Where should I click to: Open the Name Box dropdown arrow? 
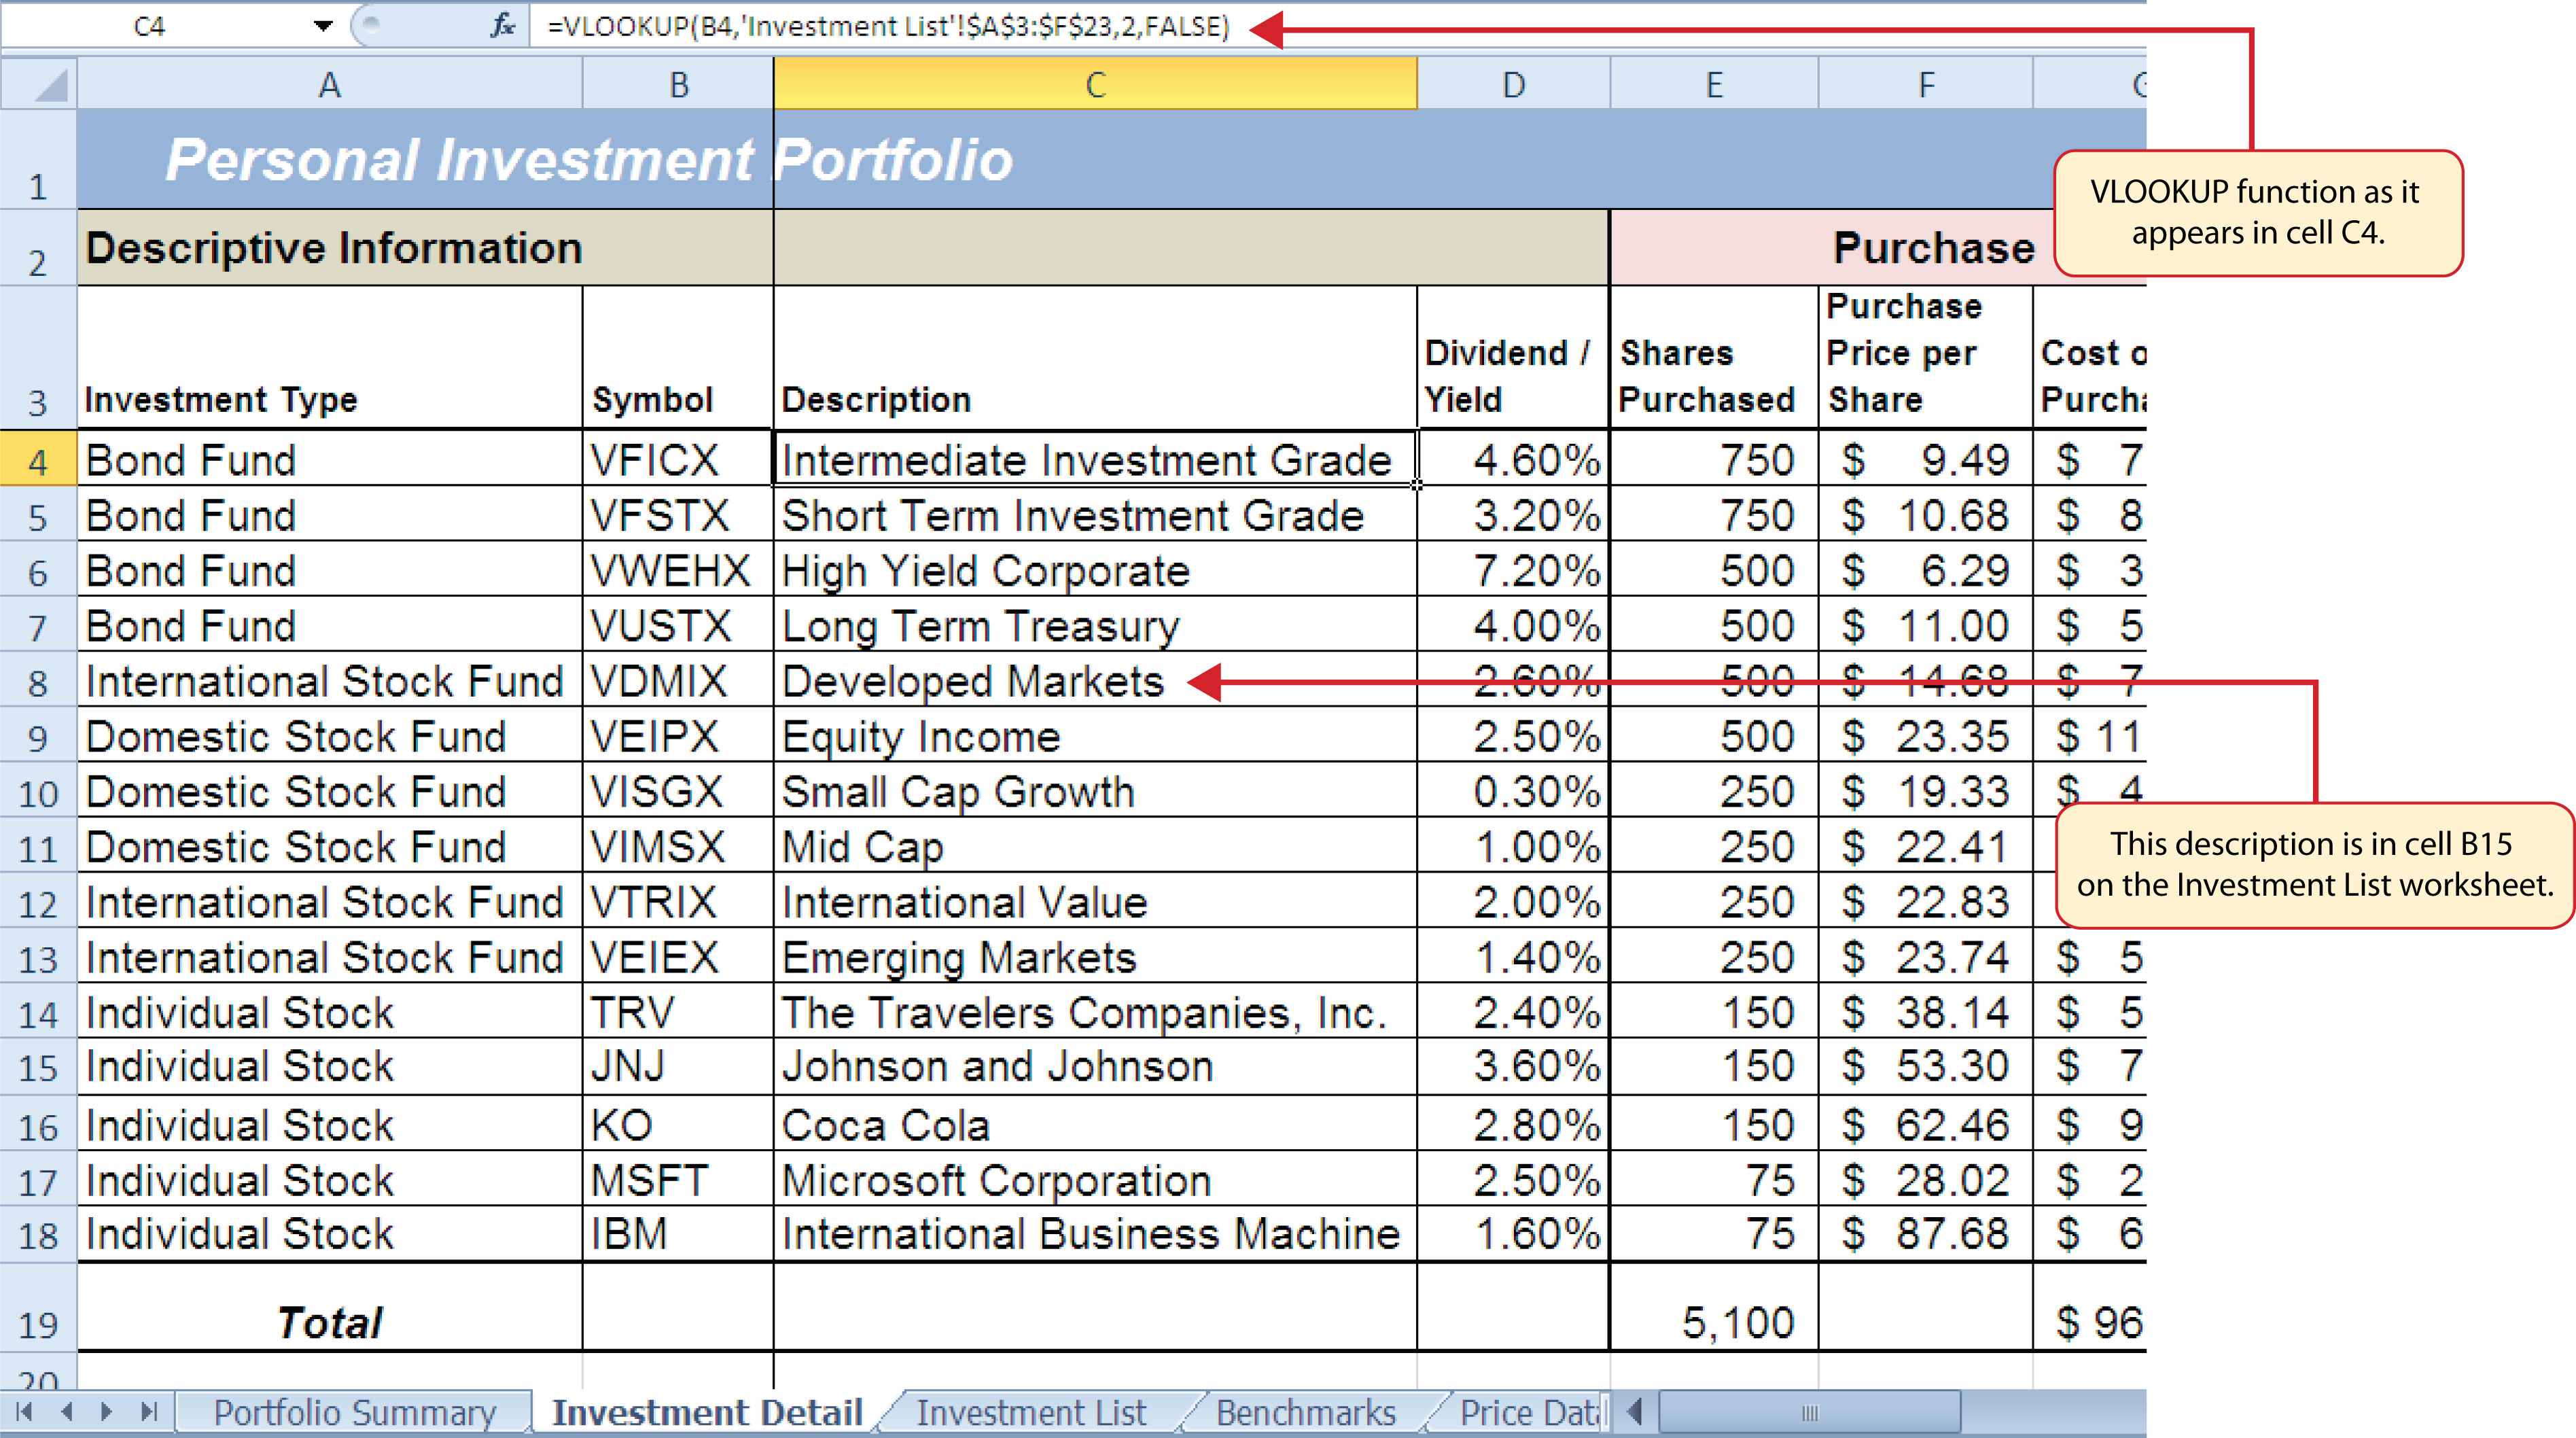323,26
